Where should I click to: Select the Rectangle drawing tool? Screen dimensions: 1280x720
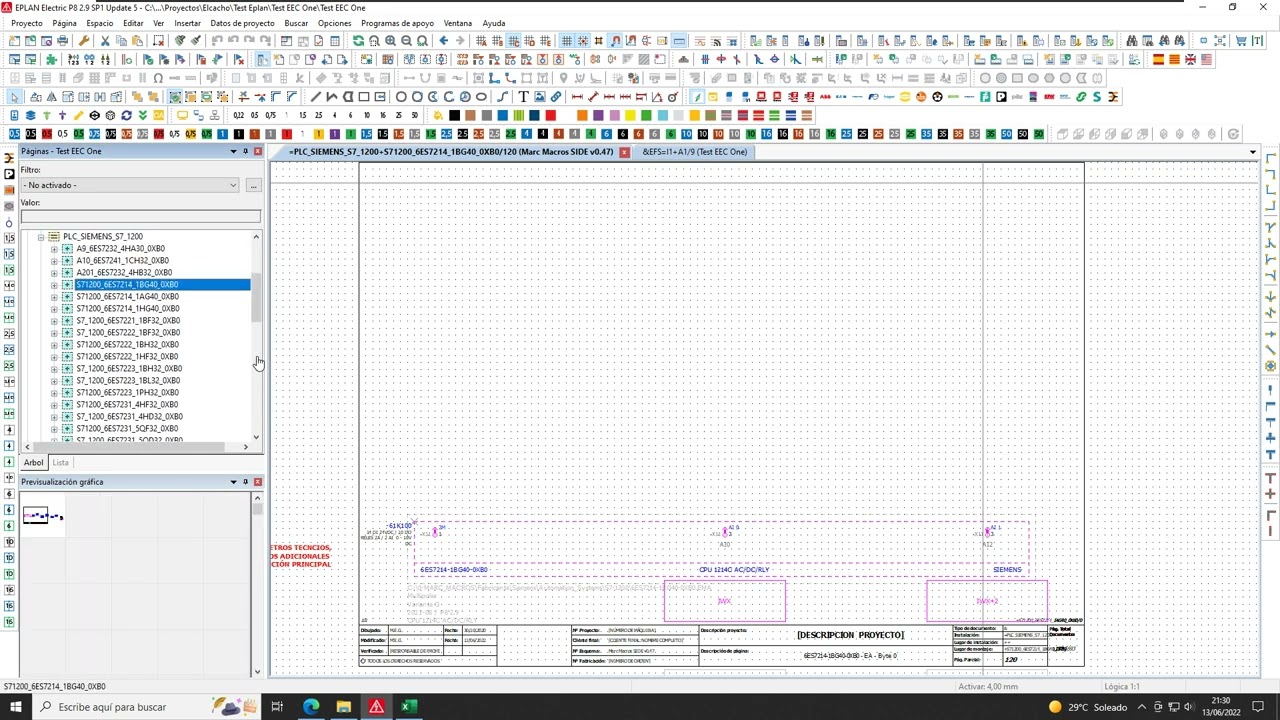[x=364, y=97]
